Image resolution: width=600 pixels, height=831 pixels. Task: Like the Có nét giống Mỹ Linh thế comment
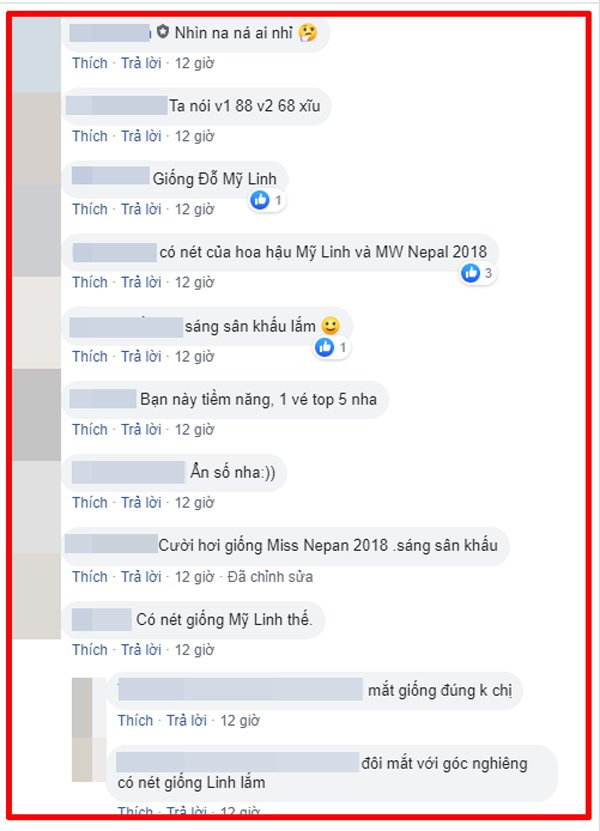click(90, 650)
